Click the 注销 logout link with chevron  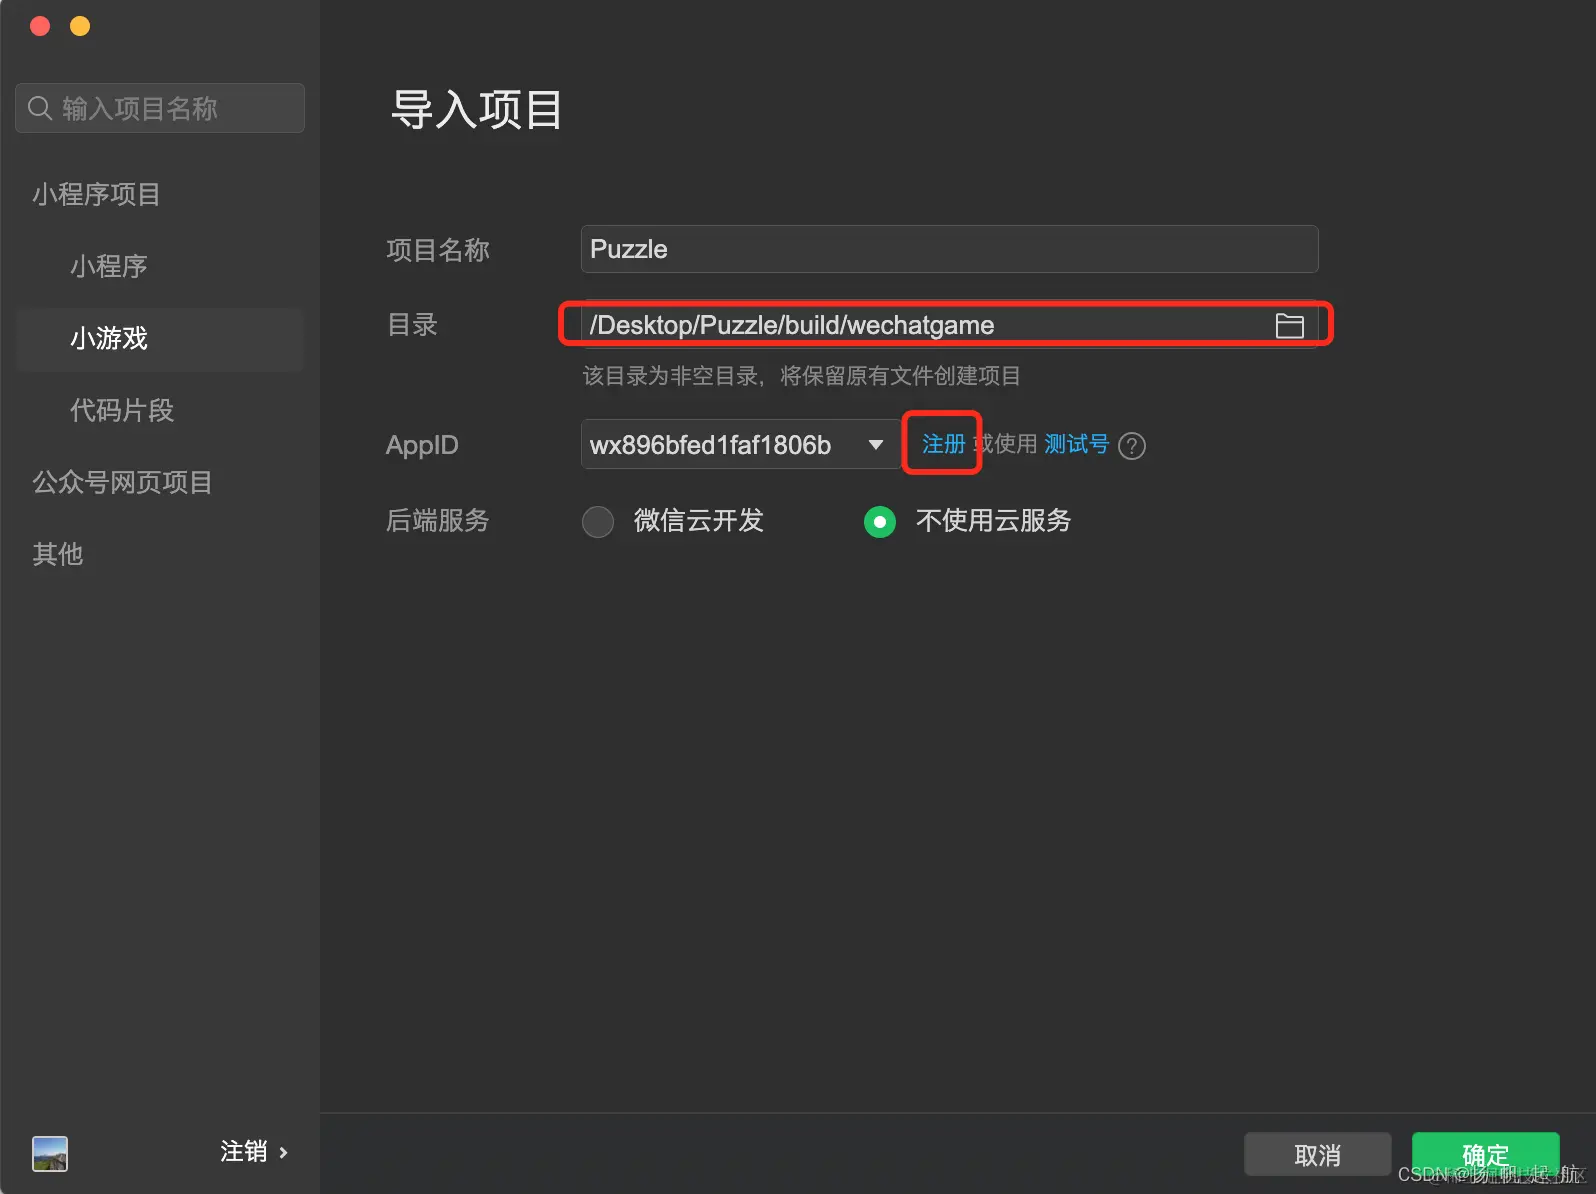click(254, 1152)
